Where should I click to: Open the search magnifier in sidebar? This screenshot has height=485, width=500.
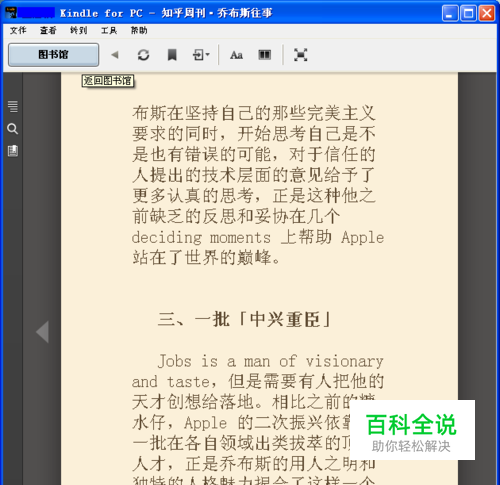(x=13, y=129)
